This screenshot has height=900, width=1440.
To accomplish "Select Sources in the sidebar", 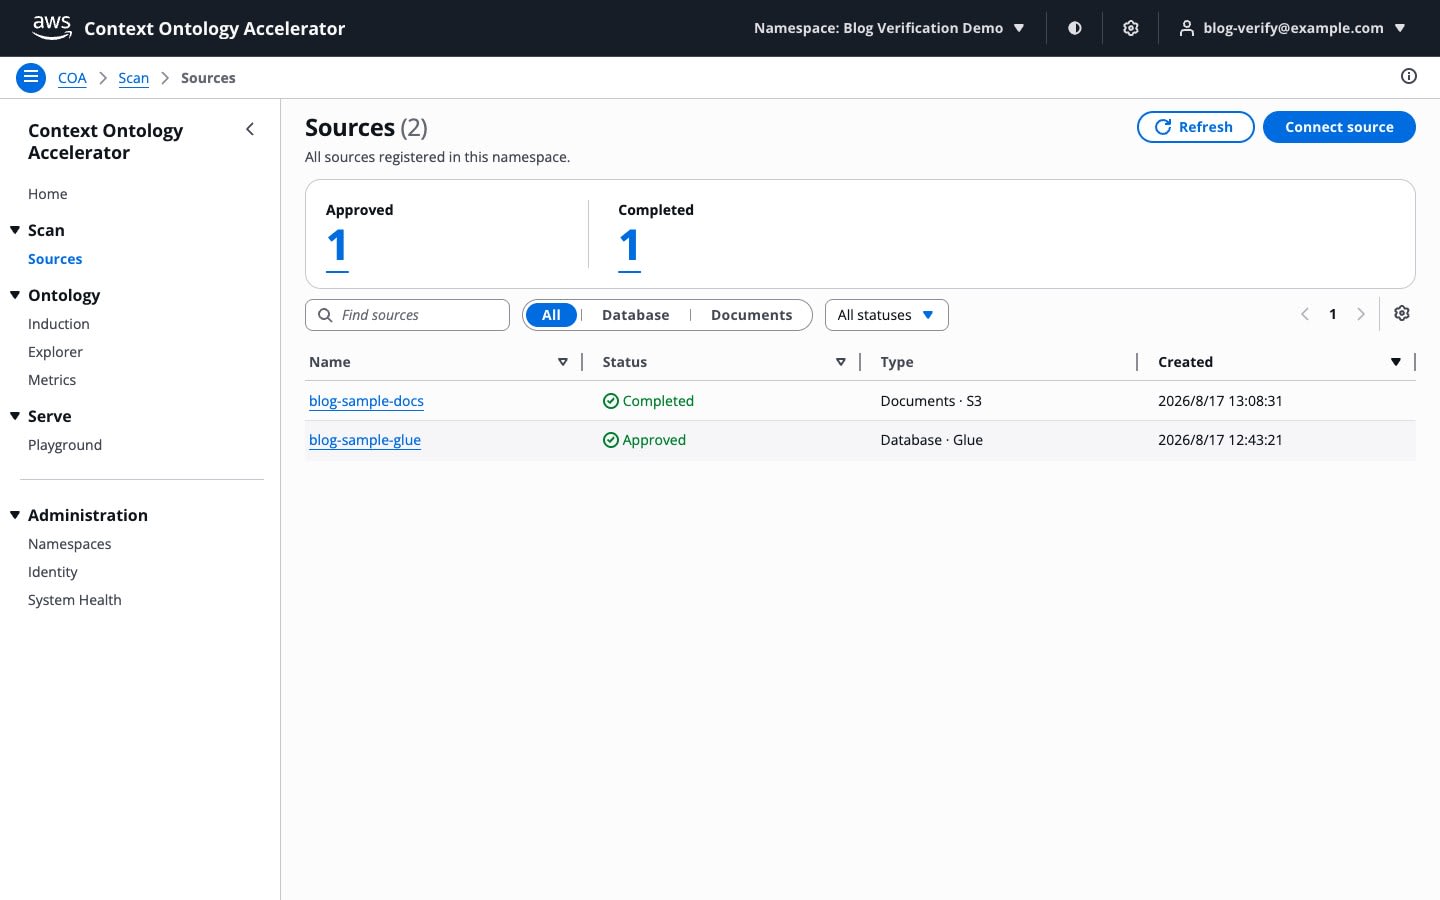I will [55, 259].
